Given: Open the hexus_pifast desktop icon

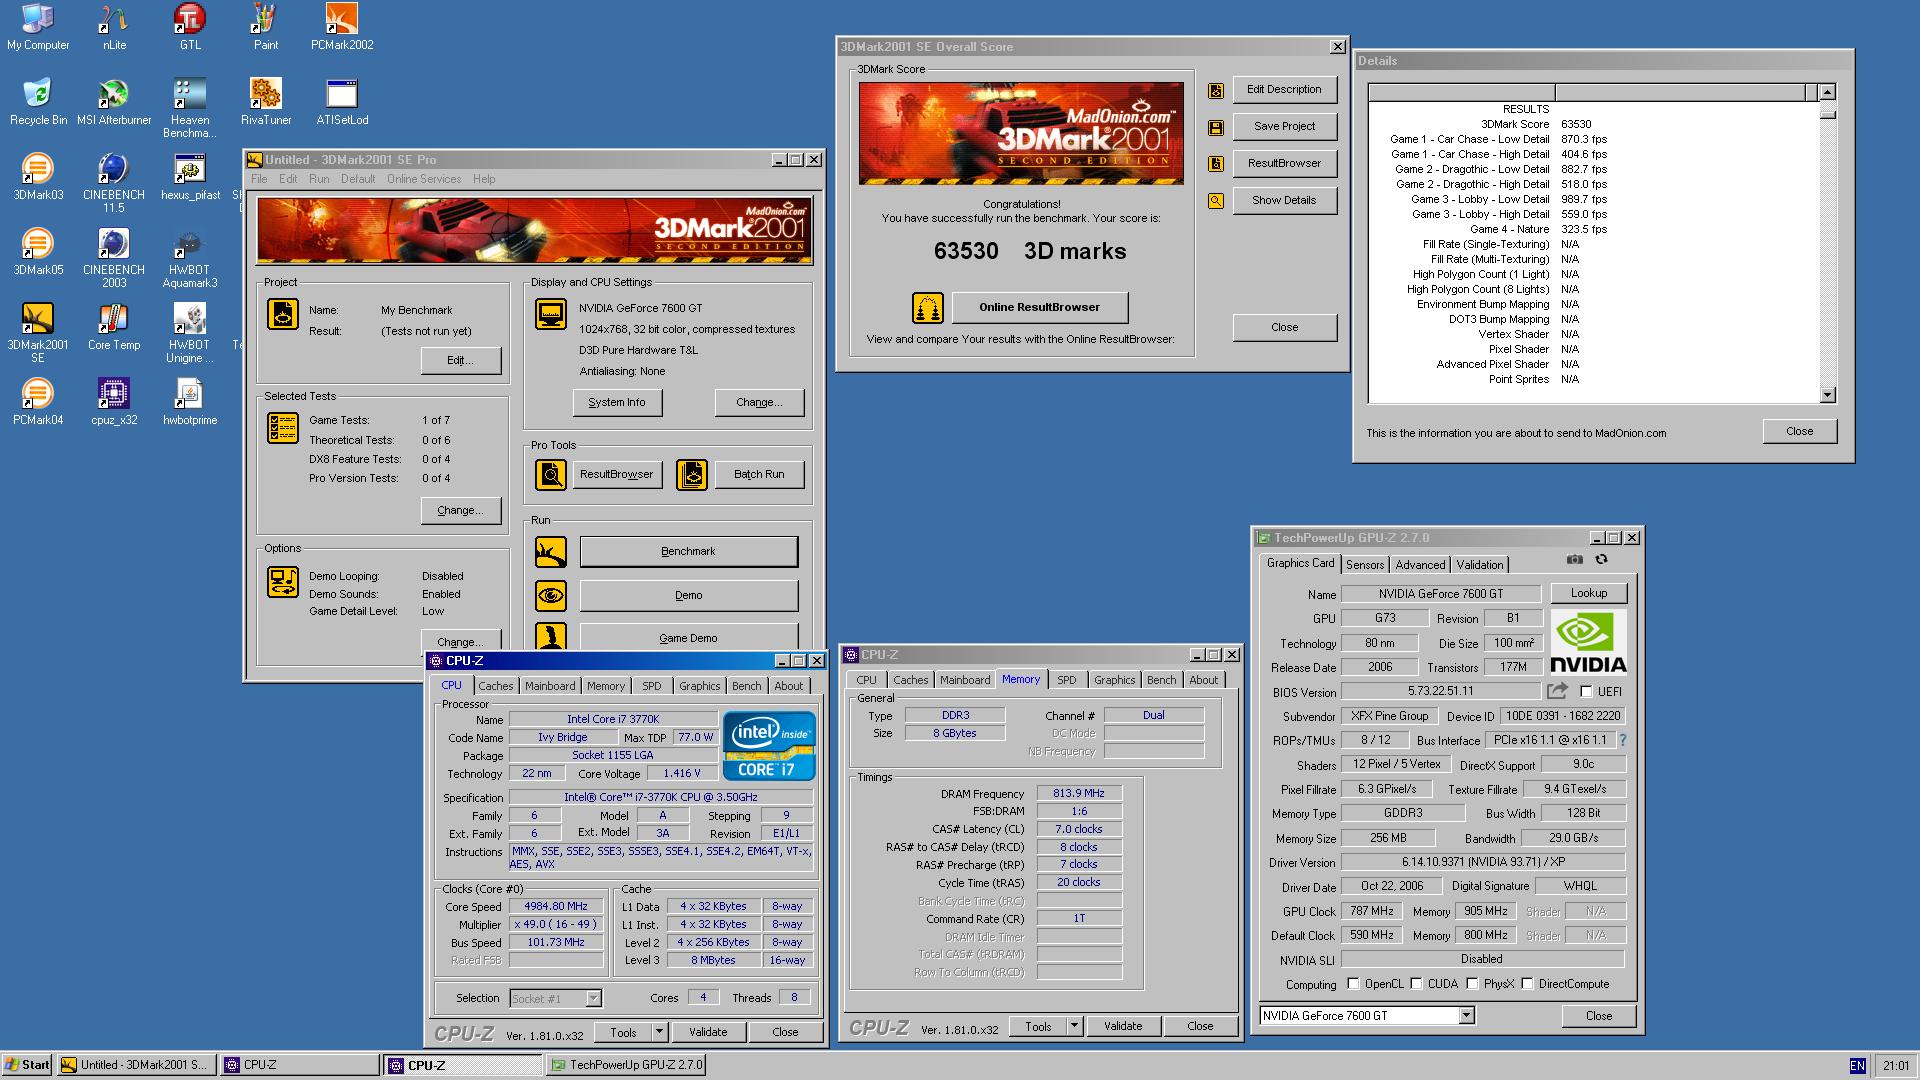Looking at the screenshot, I should point(190,177).
